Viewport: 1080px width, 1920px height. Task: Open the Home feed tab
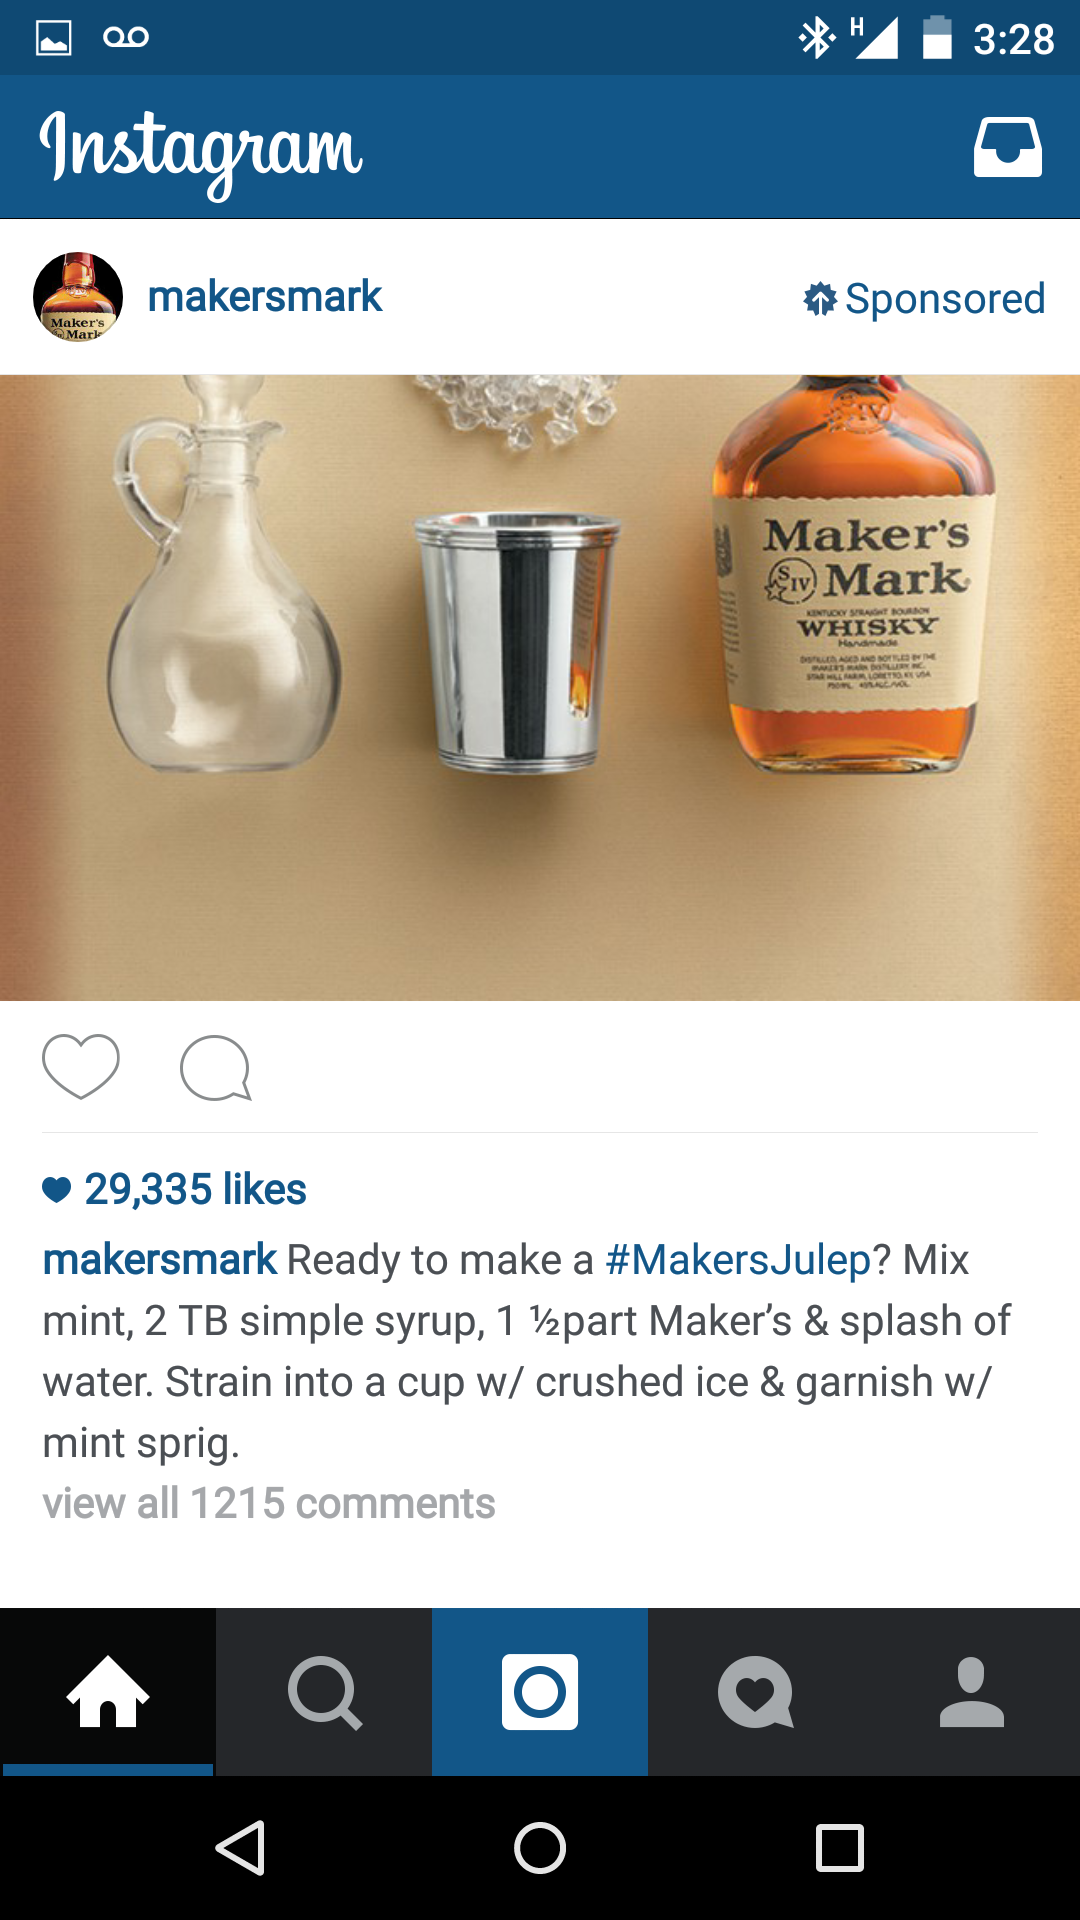[x=108, y=1692]
